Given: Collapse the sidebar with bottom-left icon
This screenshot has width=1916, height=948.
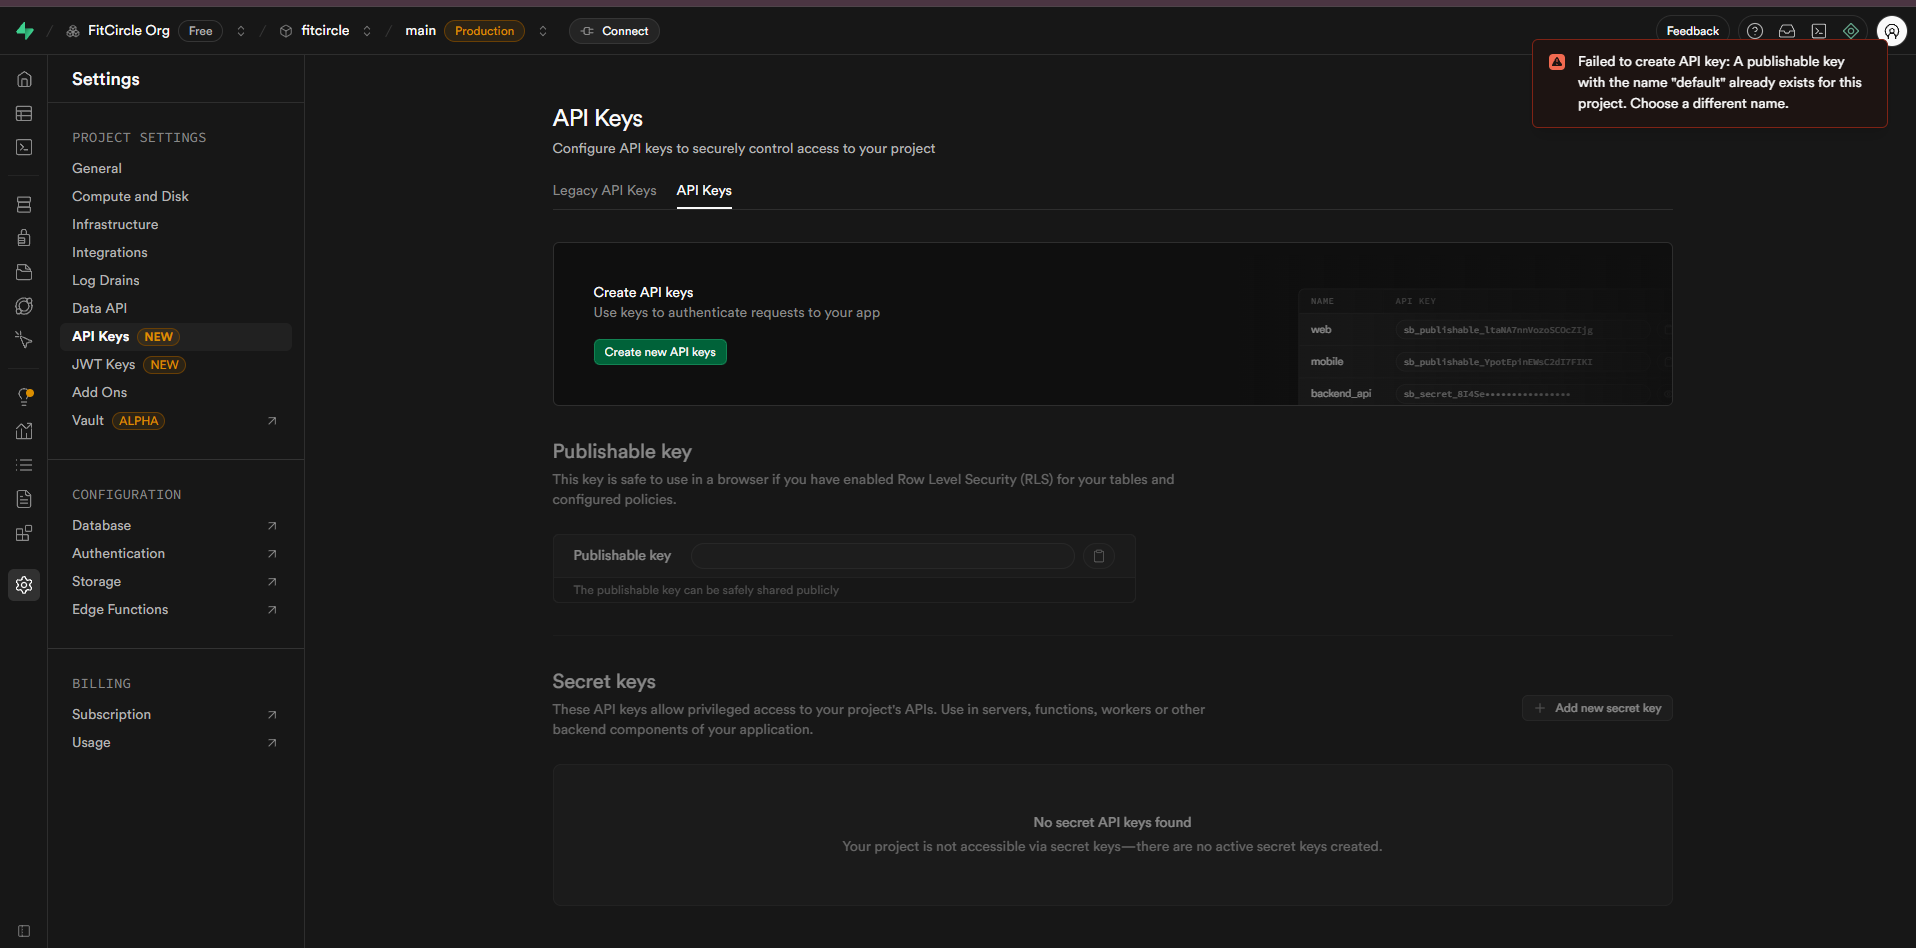Looking at the screenshot, I should [24, 931].
